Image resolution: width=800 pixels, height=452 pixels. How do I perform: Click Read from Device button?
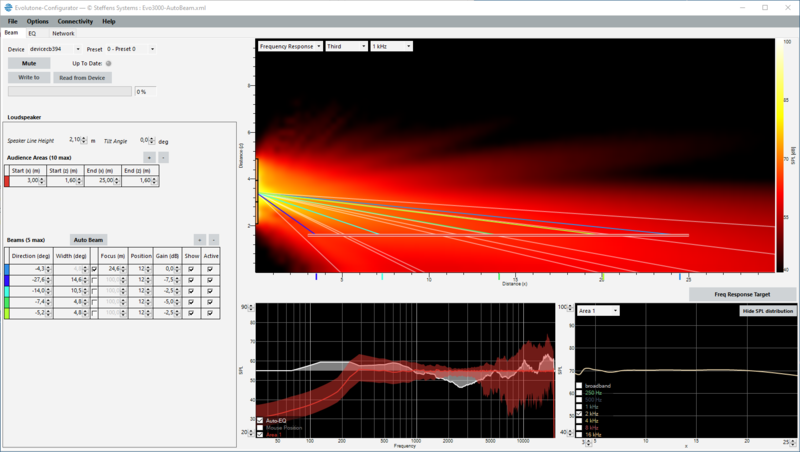click(x=82, y=78)
